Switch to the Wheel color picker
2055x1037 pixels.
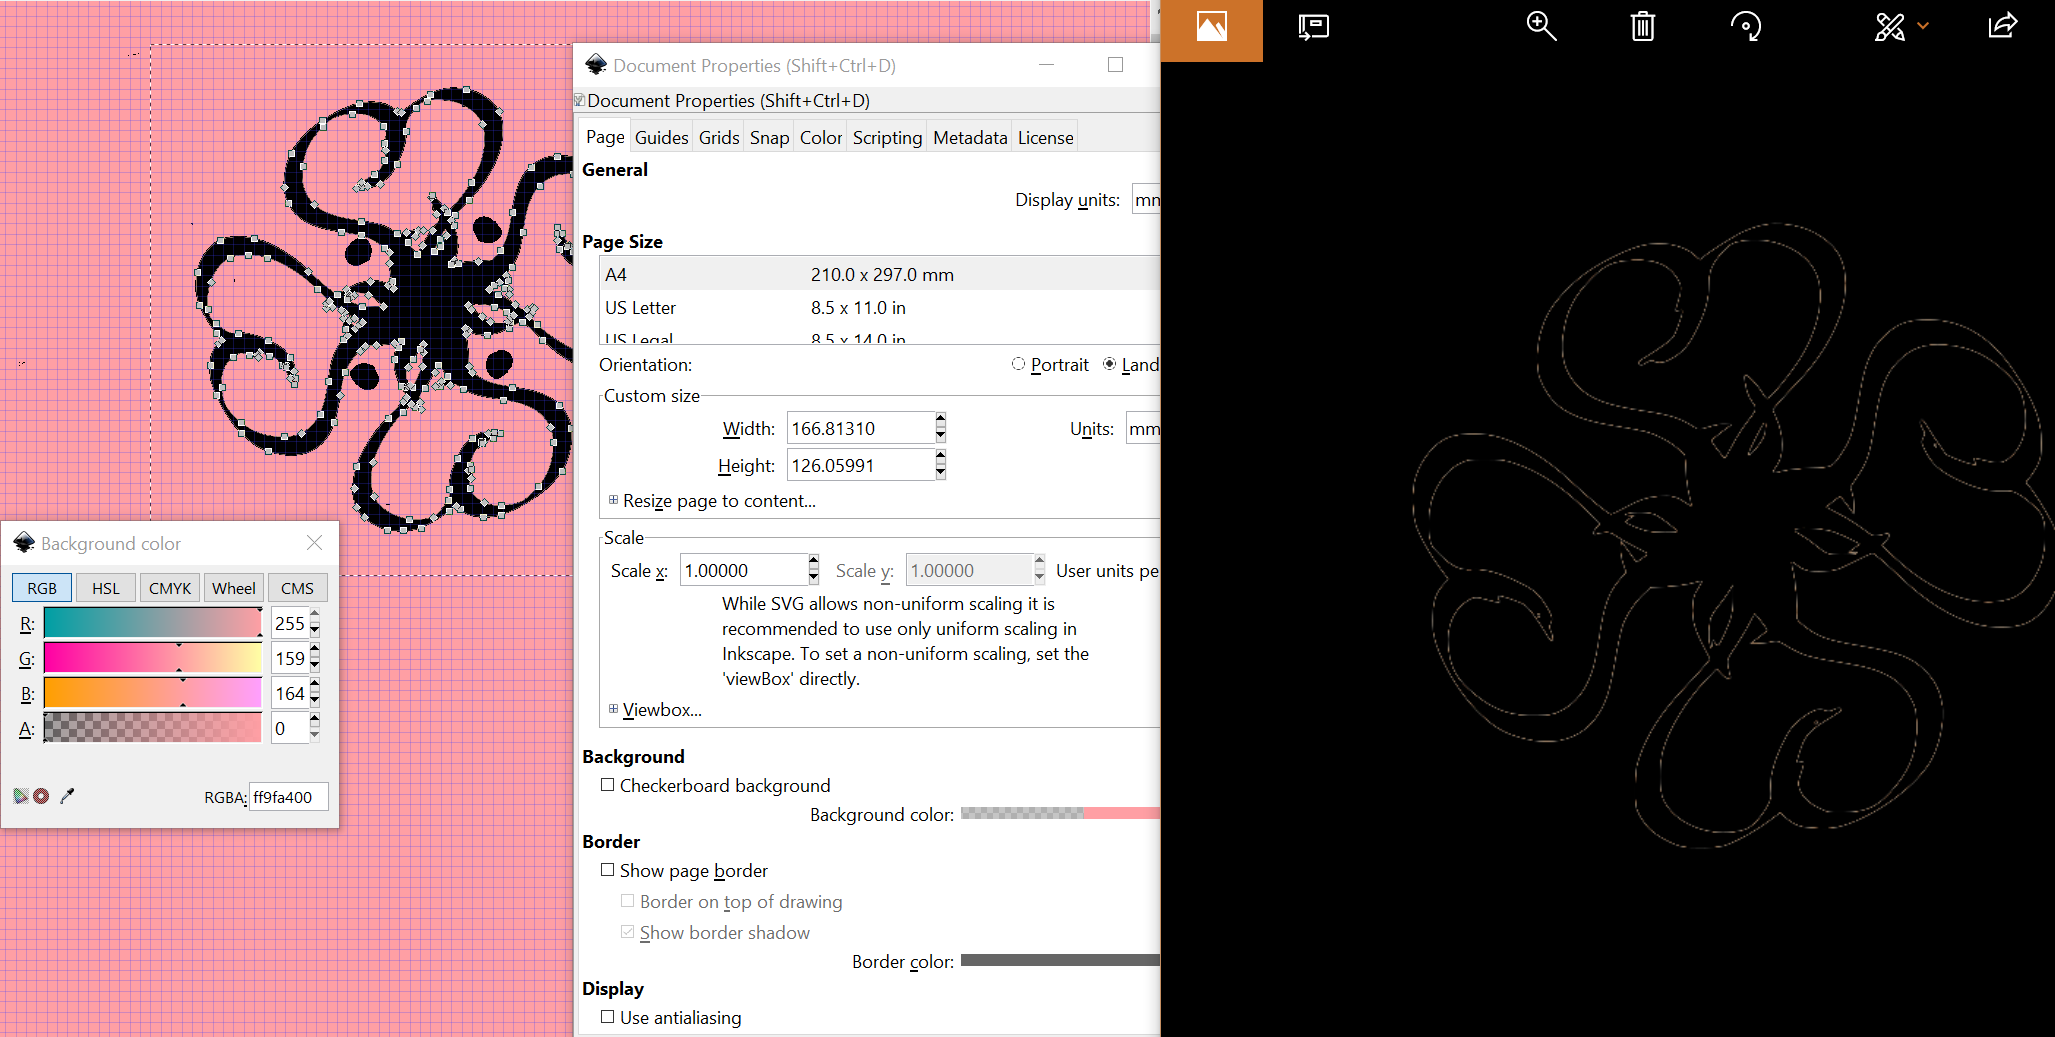(233, 587)
